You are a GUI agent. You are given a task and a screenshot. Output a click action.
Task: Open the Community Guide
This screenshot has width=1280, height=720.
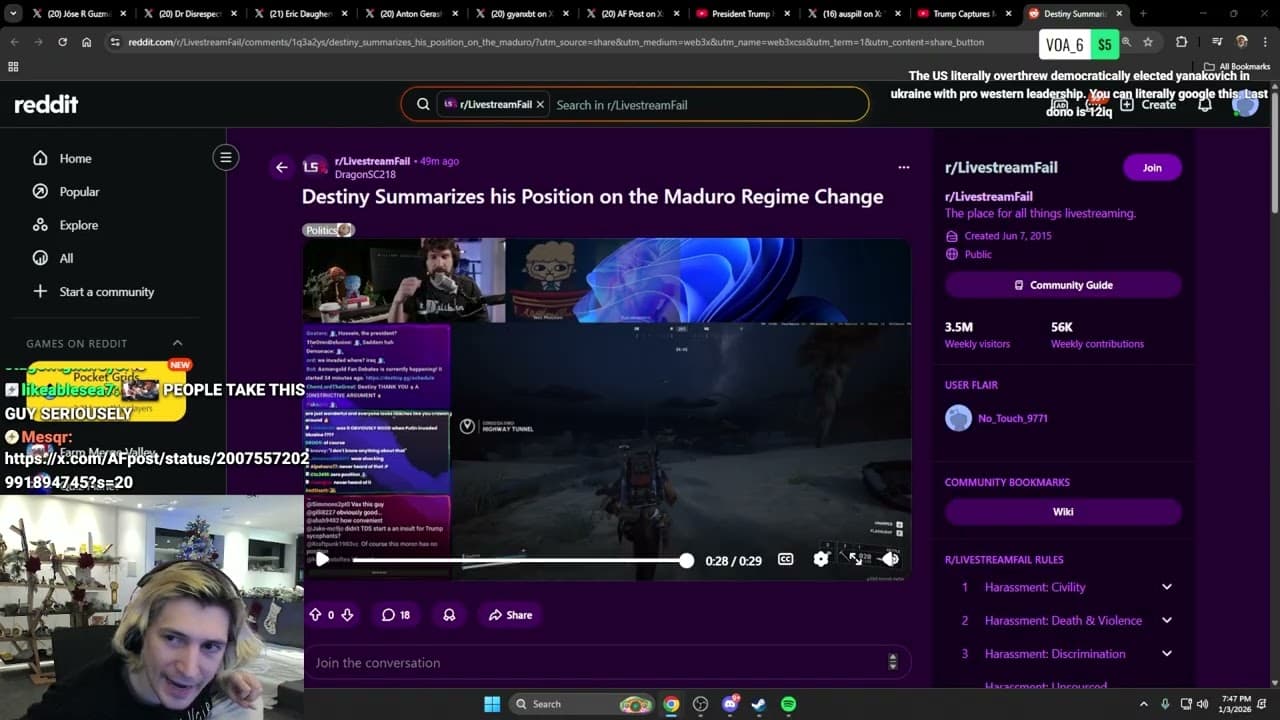pyautogui.click(x=1063, y=285)
